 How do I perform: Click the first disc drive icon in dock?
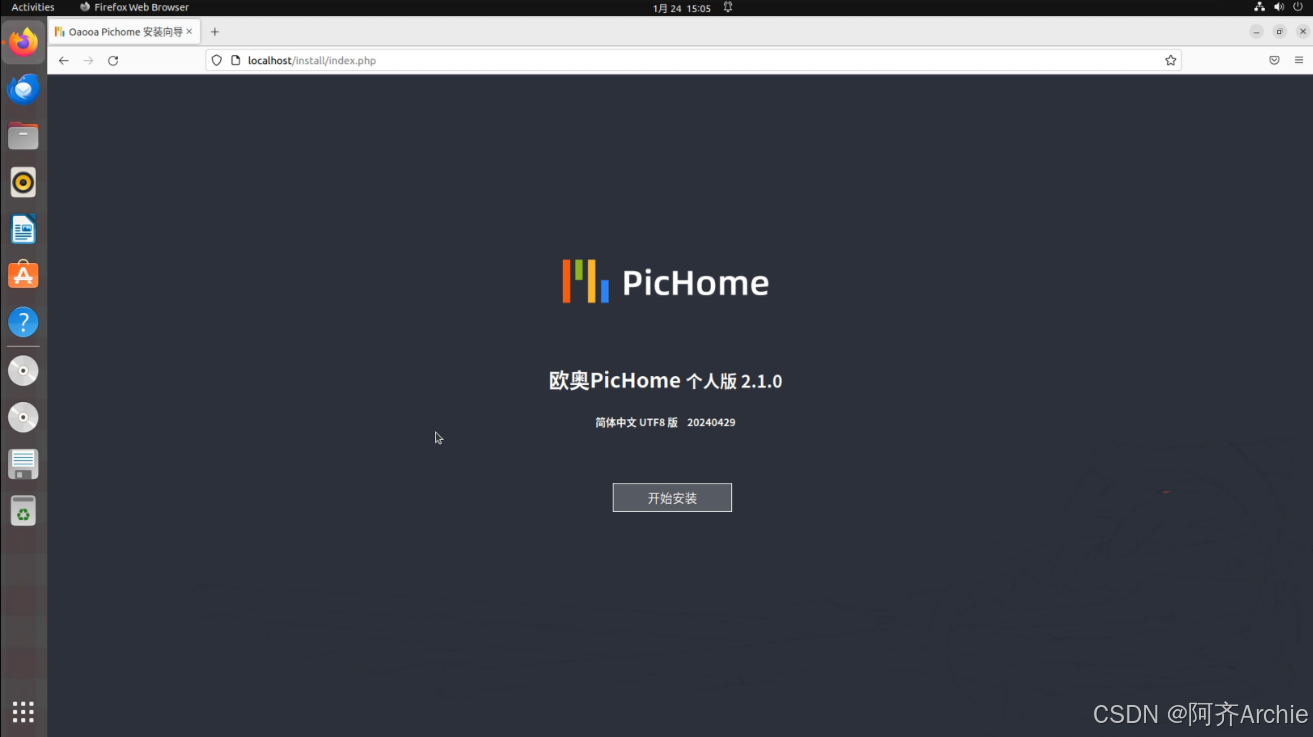click(x=23, y=371)
